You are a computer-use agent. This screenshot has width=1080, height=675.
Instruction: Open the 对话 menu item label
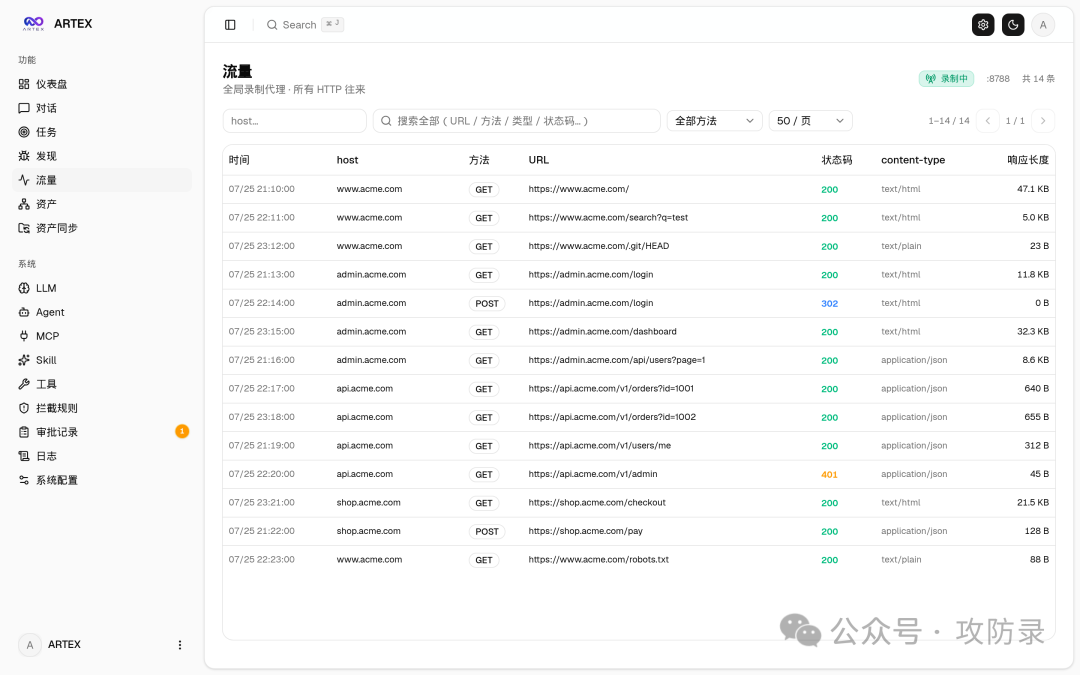point(46,108)
